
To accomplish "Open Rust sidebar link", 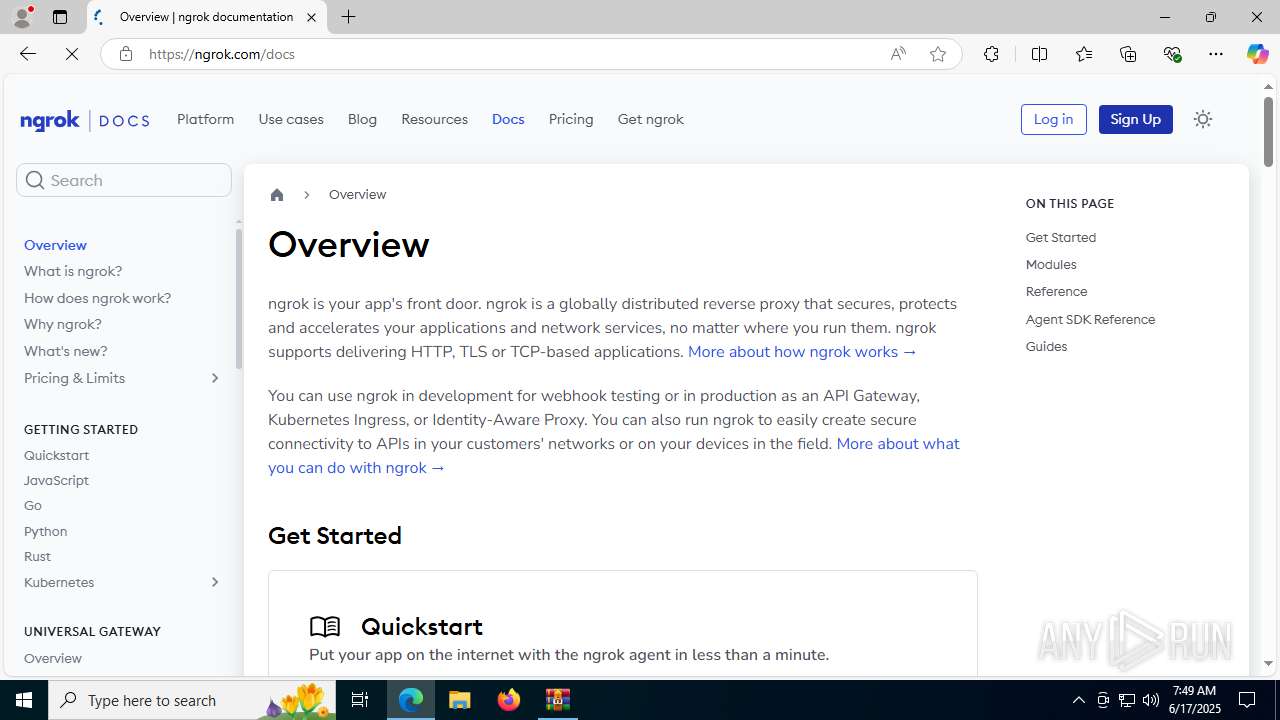I will [x=37, y=556].
